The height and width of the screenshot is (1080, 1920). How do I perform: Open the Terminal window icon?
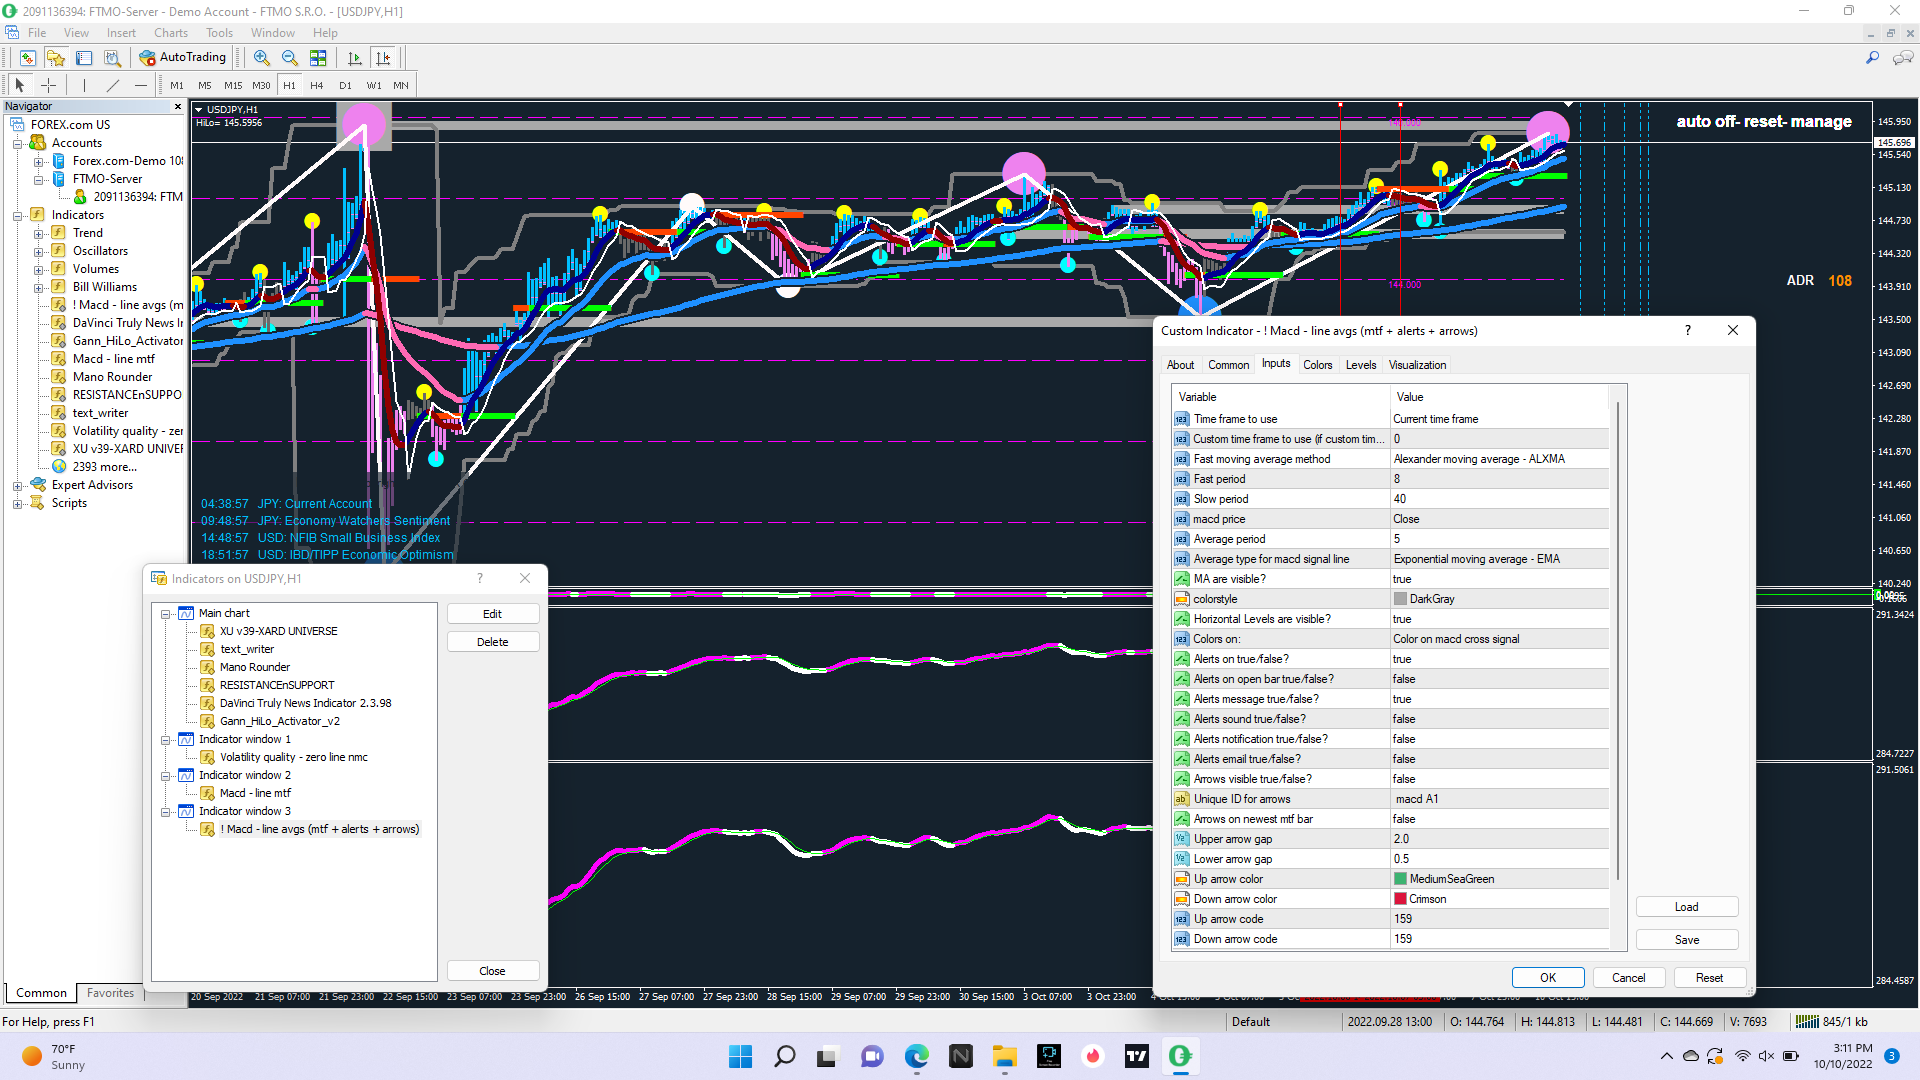click(x=84, y=58)
